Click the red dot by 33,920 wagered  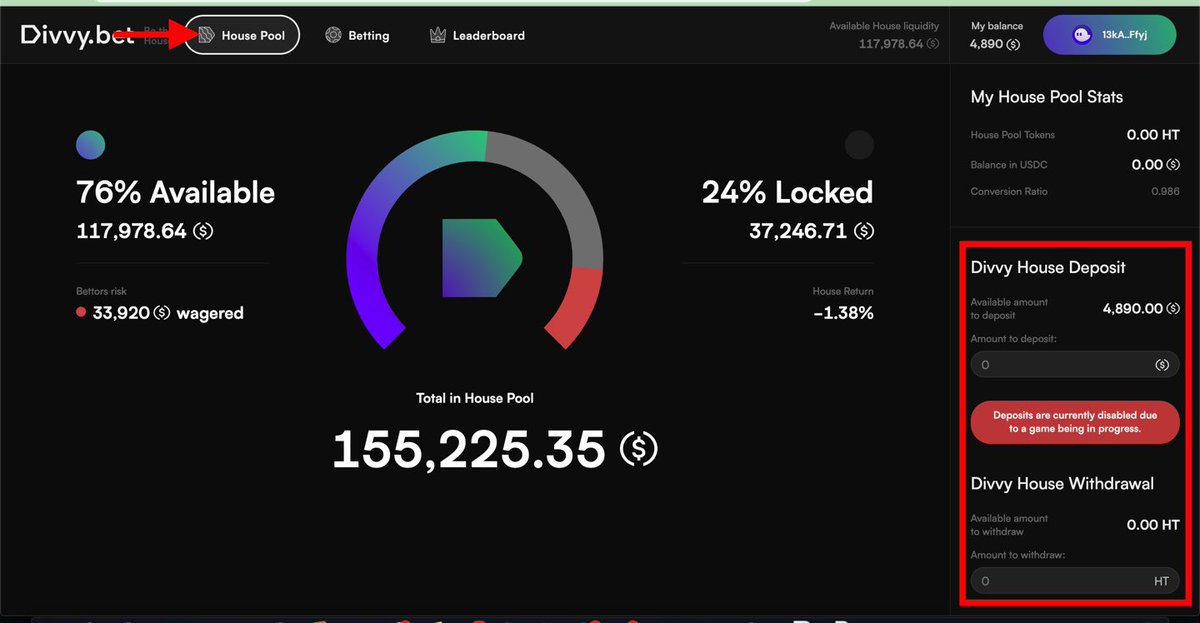[82, 313]
